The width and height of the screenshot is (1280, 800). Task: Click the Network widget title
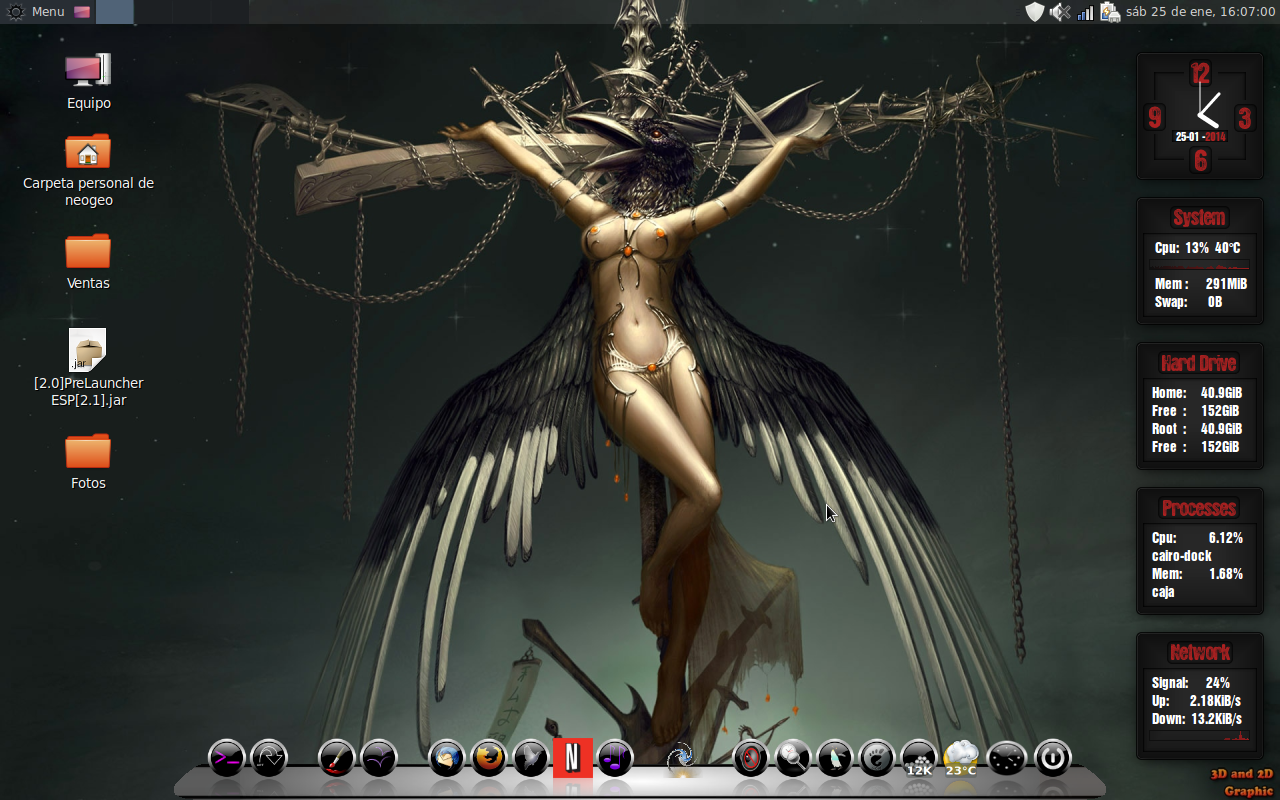(x=1200, y=653)
